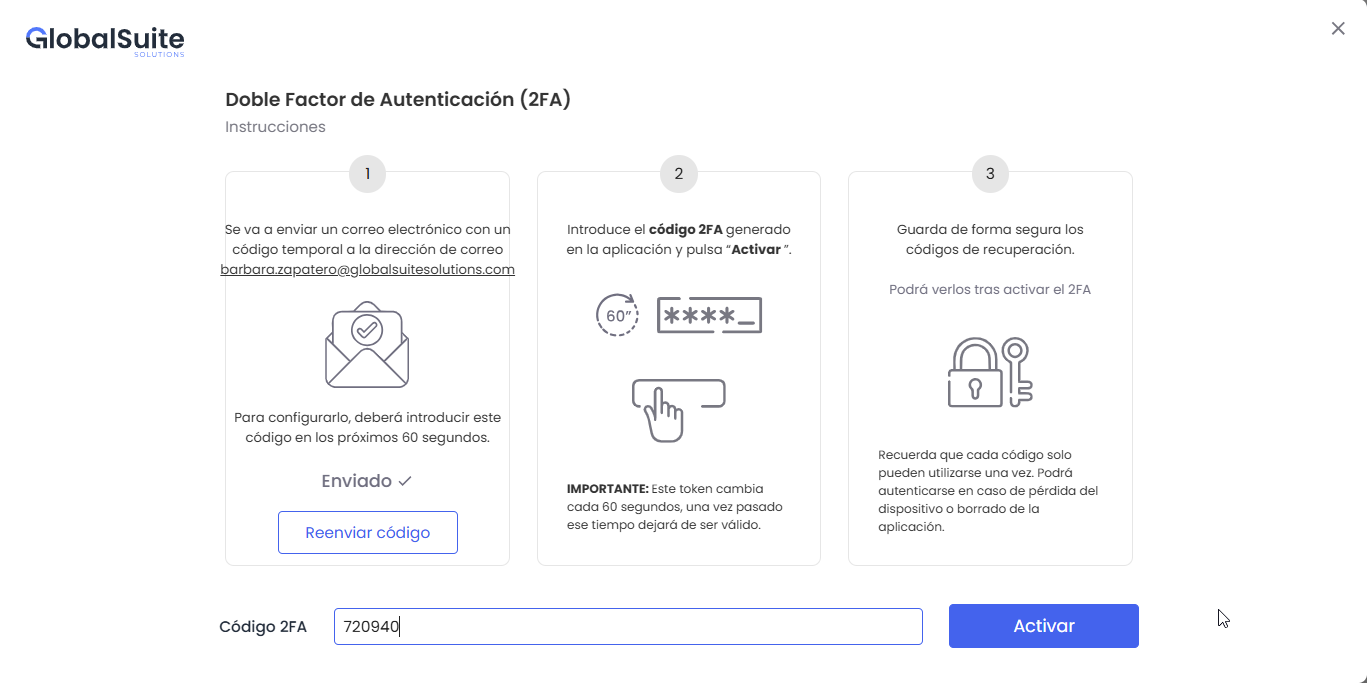This screenshot has width=1367, height=683.
Task: Click the checkmark next to Enviado
Action: [x=405, y=481]
